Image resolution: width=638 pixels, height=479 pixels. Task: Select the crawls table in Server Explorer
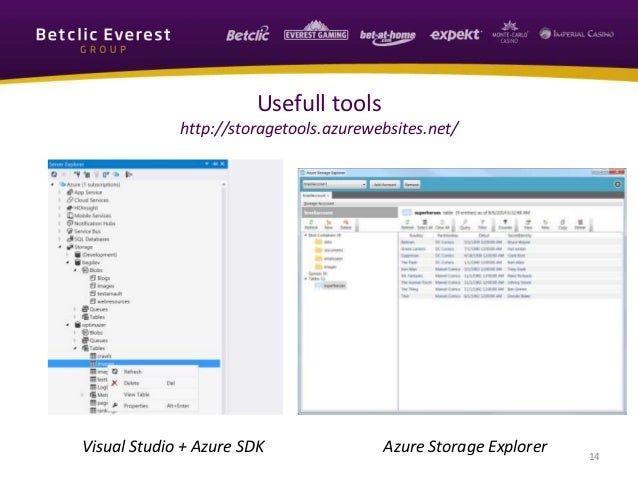101,356
